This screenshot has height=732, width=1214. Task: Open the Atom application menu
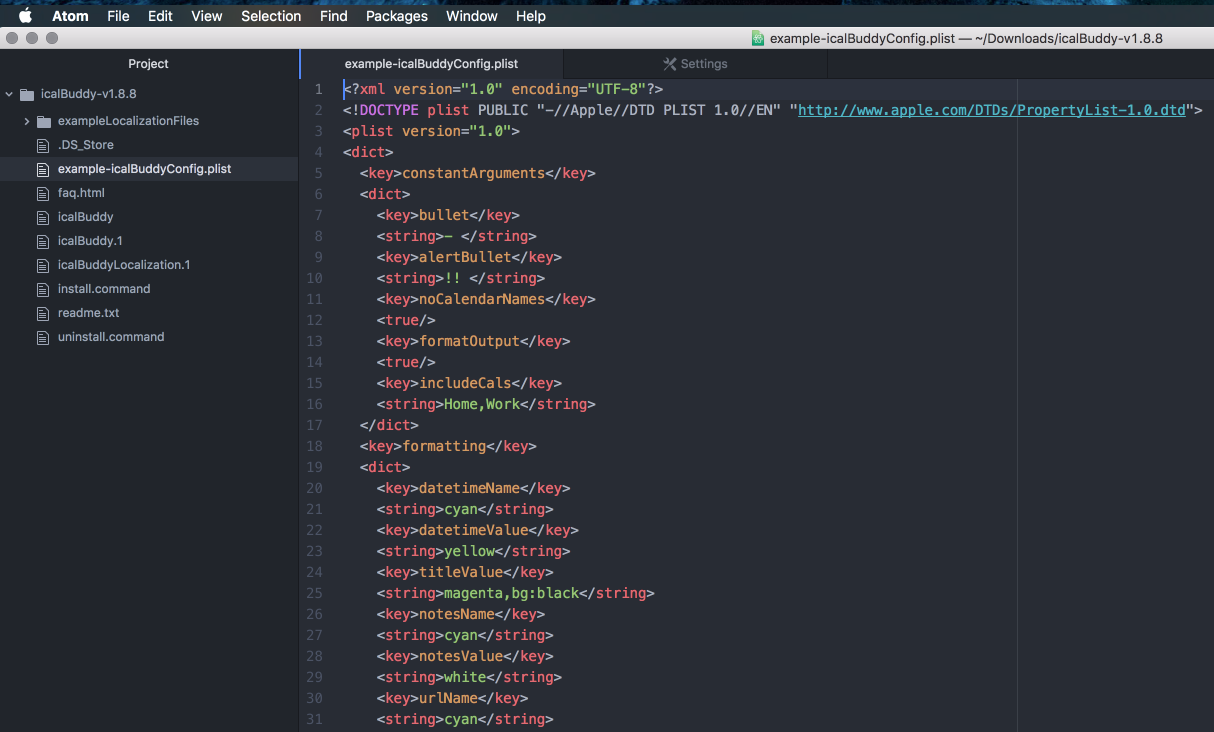70,15
